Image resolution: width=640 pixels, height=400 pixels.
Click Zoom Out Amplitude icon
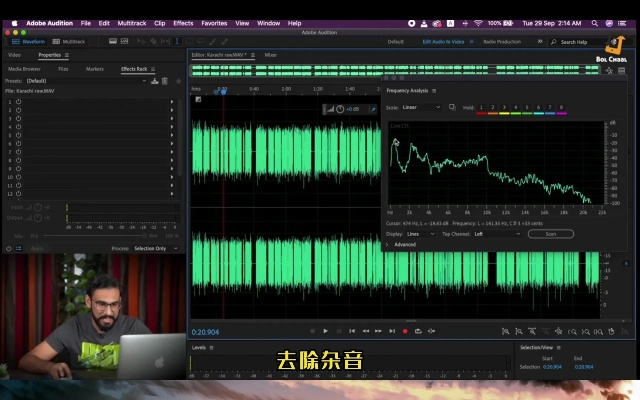point(518,331)
